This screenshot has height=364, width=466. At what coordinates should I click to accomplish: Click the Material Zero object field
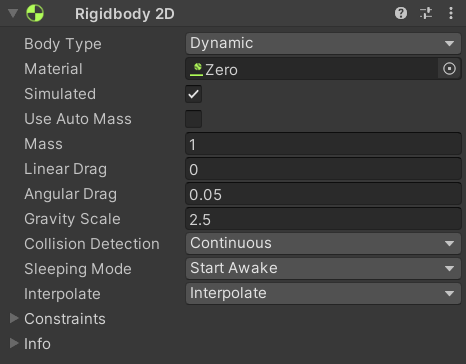click(x=312, y=69)
